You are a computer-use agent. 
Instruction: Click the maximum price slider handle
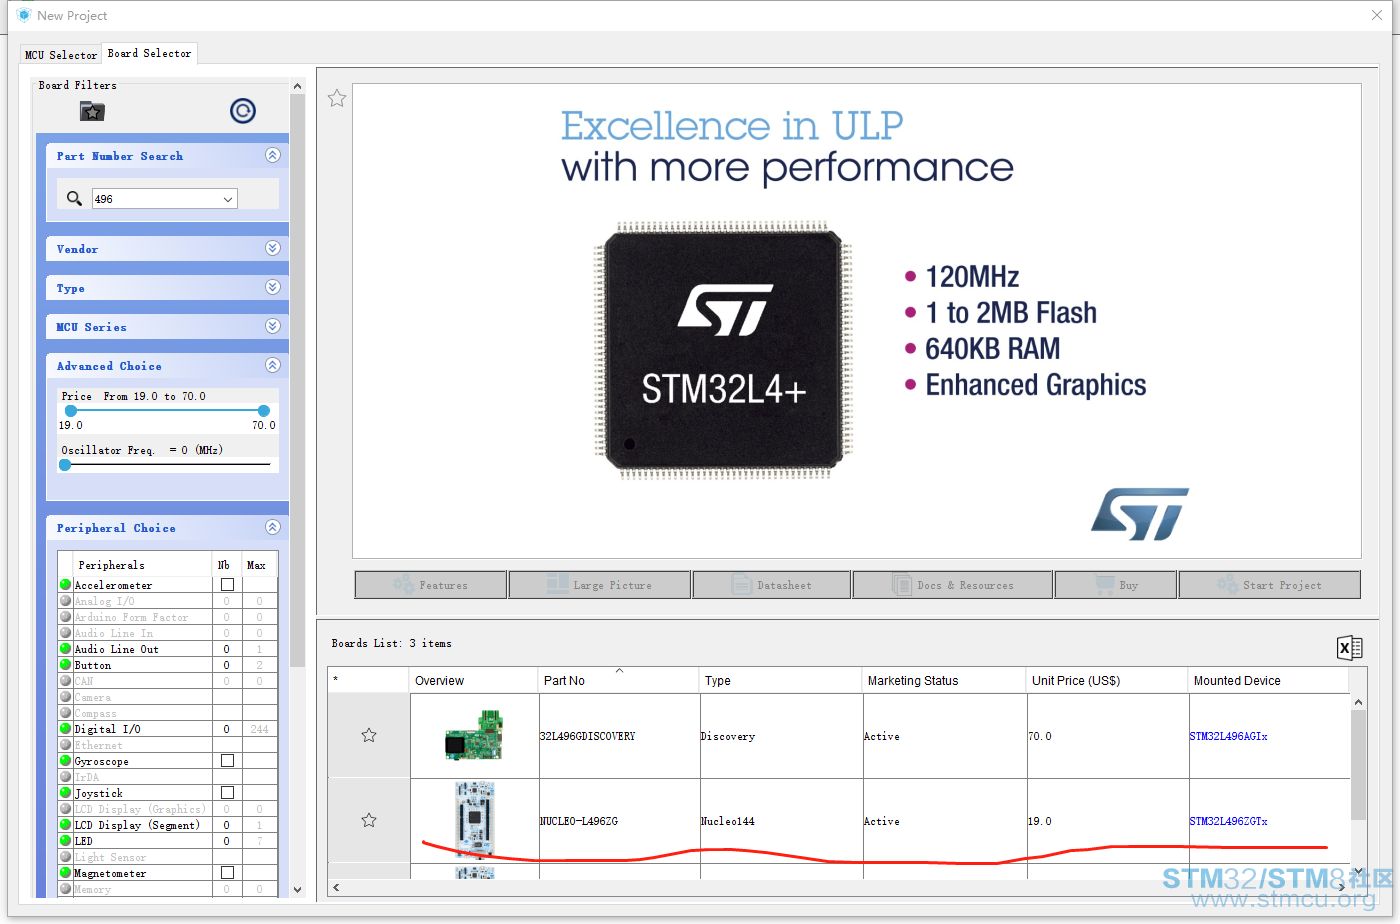click(264, 410)
